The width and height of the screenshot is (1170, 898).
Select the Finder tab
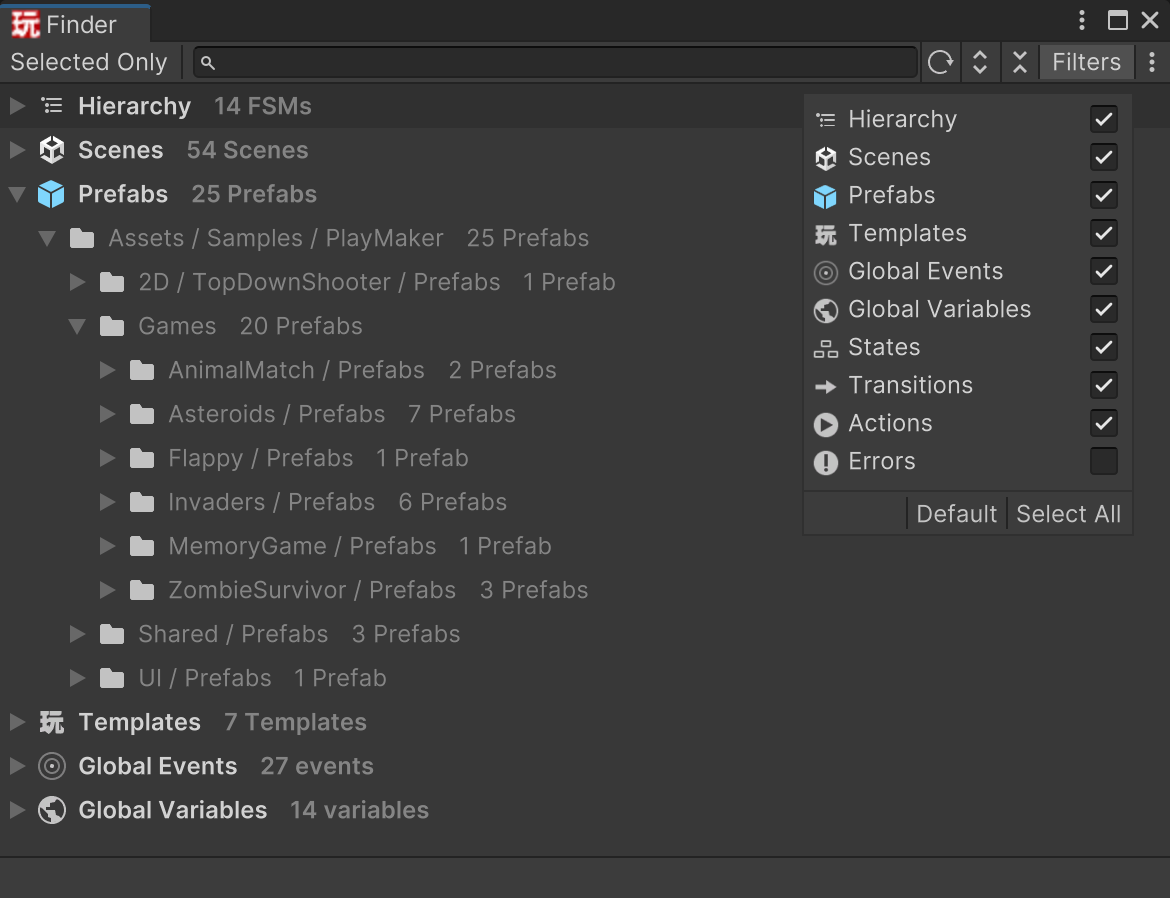[75, 24]
